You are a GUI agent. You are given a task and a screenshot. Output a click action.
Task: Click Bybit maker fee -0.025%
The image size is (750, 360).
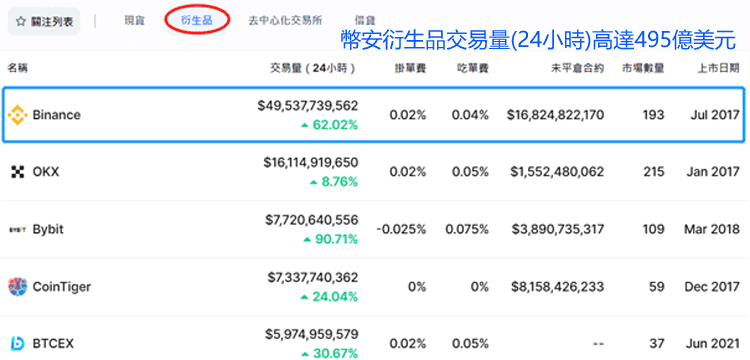401,229
